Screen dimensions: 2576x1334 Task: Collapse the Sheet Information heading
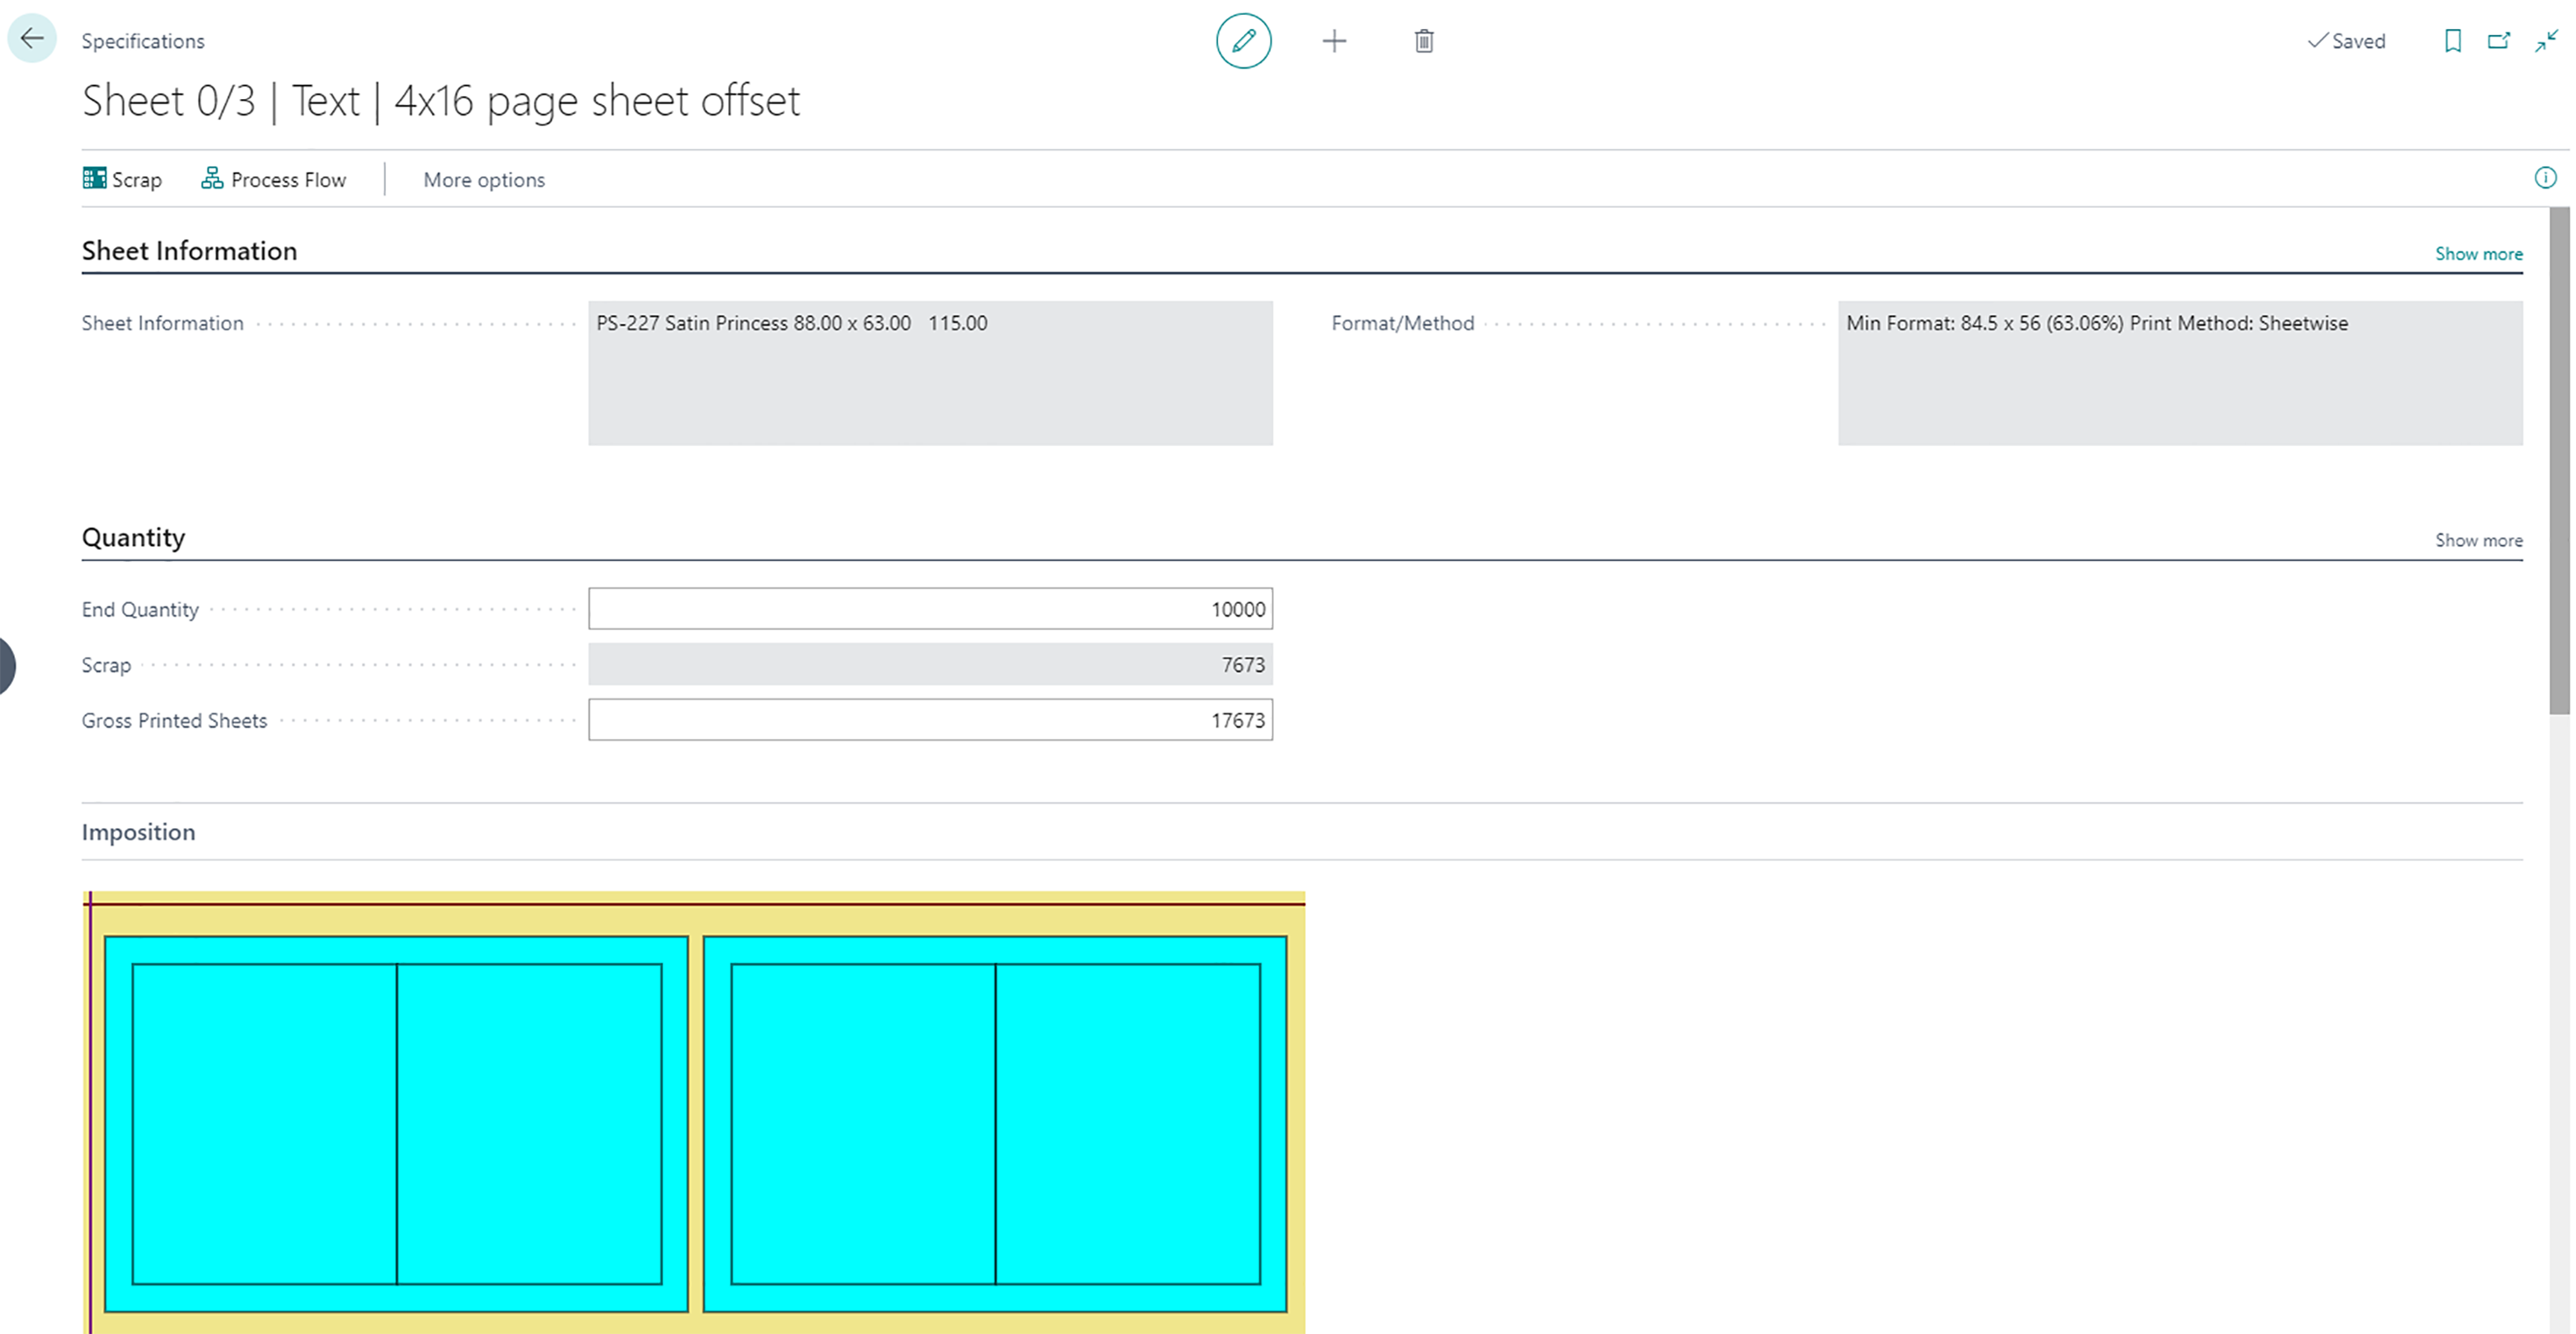click(x=189, y=251)
